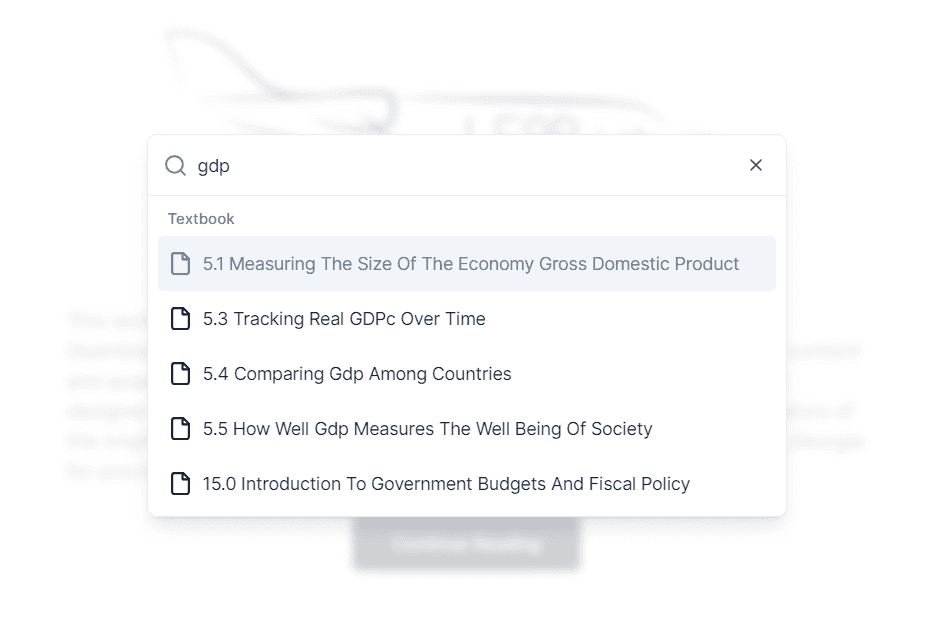Click the typed "gdp" query text

[x=214, y=166]
